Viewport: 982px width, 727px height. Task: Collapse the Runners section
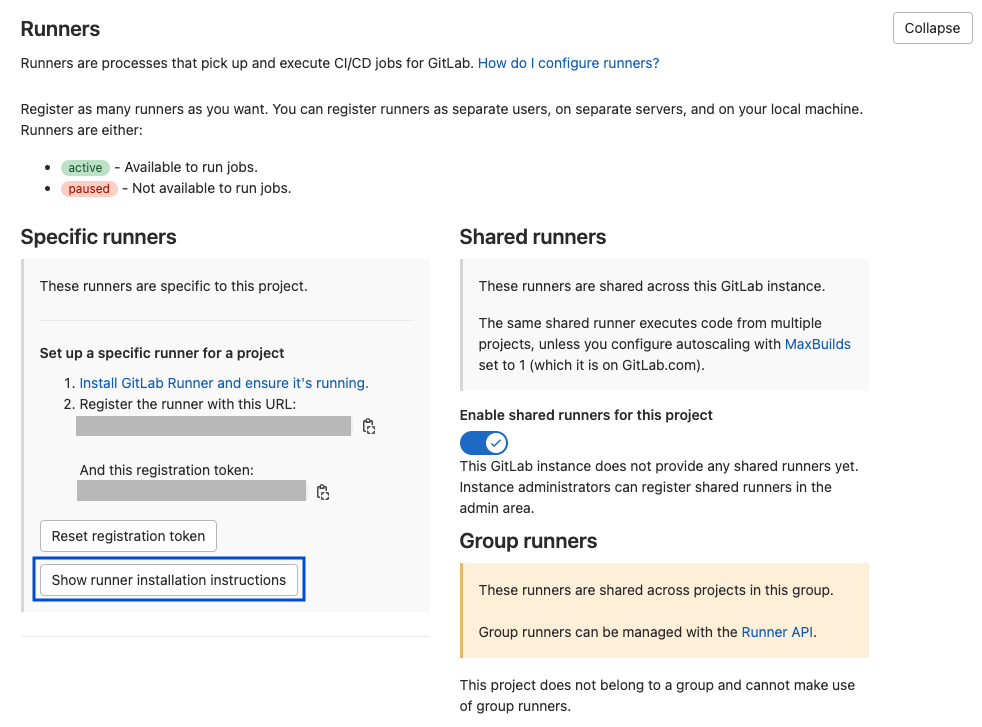click(932, 28)
